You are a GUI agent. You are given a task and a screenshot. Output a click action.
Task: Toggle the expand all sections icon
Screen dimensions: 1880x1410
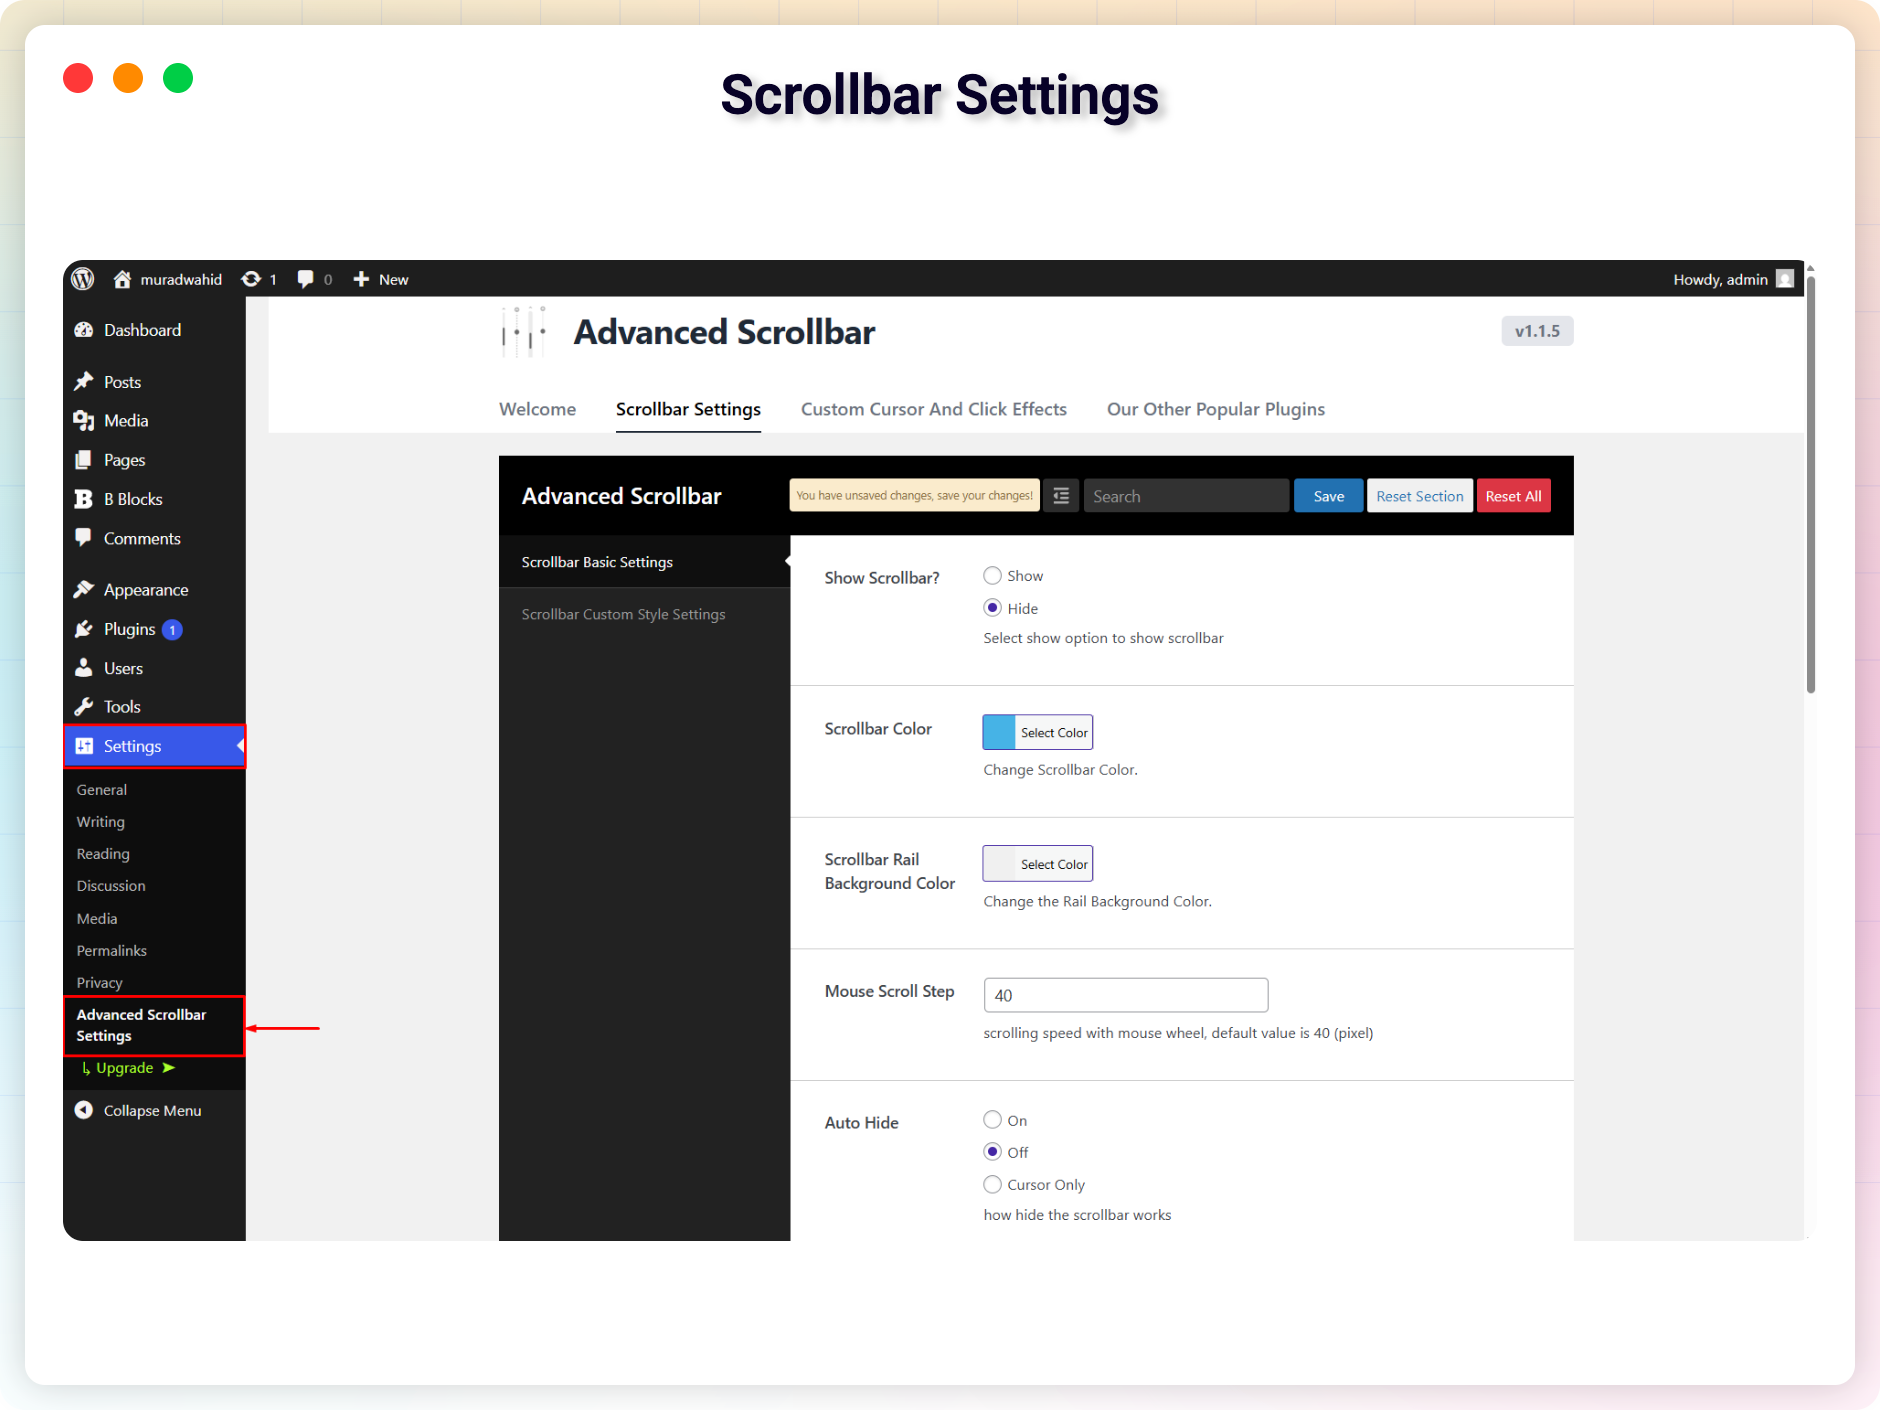pyautogui.click(x=1061, y=496)
